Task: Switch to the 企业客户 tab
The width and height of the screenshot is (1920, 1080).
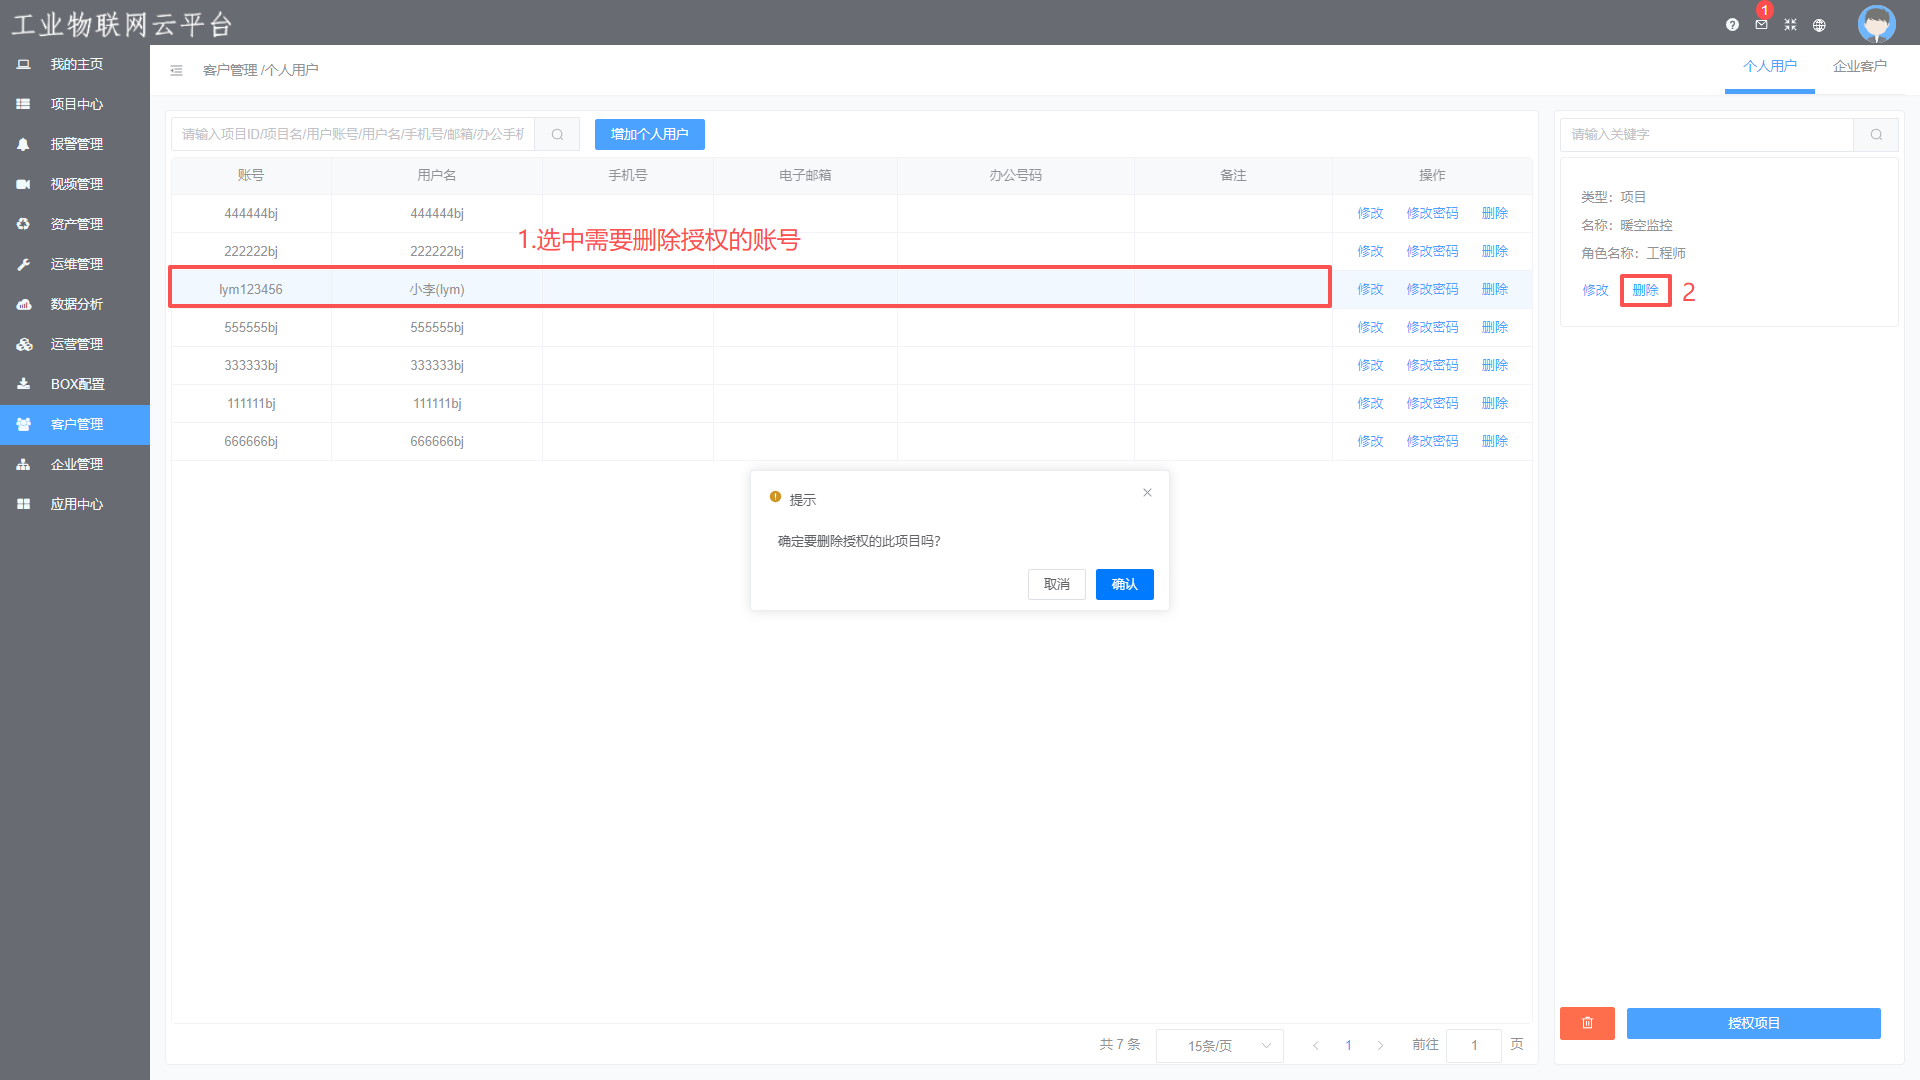Action: (1859, 66)
